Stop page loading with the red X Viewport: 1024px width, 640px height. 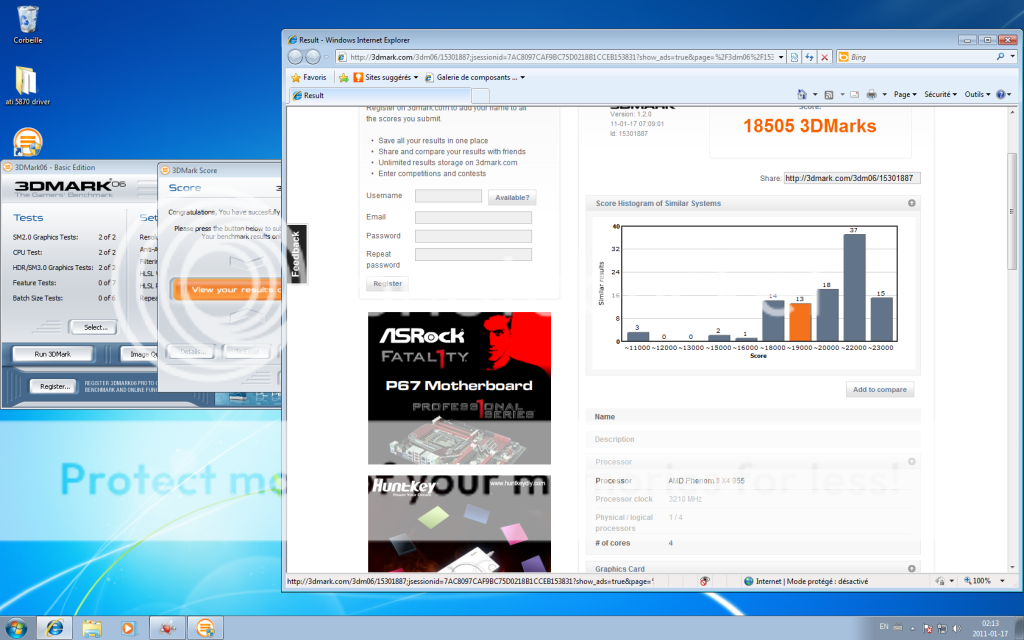tap(824, 57)
